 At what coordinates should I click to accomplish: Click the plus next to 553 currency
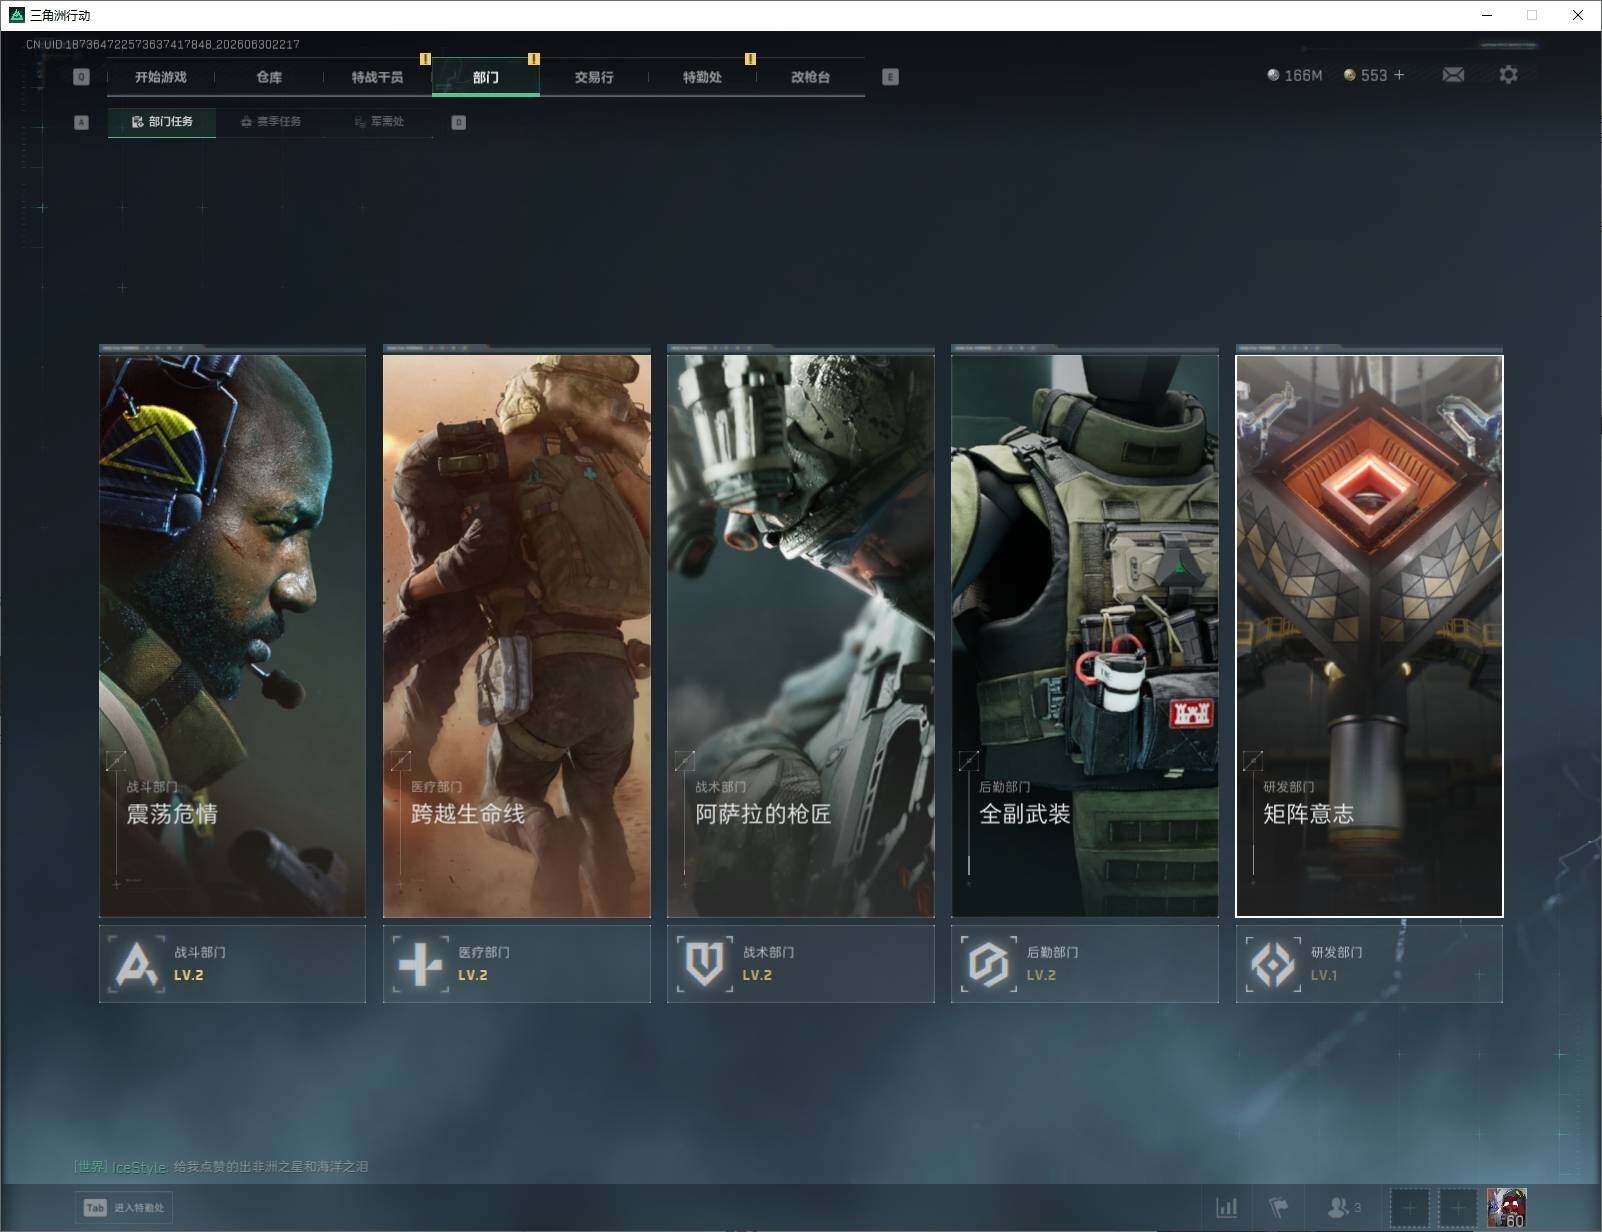1399,75
